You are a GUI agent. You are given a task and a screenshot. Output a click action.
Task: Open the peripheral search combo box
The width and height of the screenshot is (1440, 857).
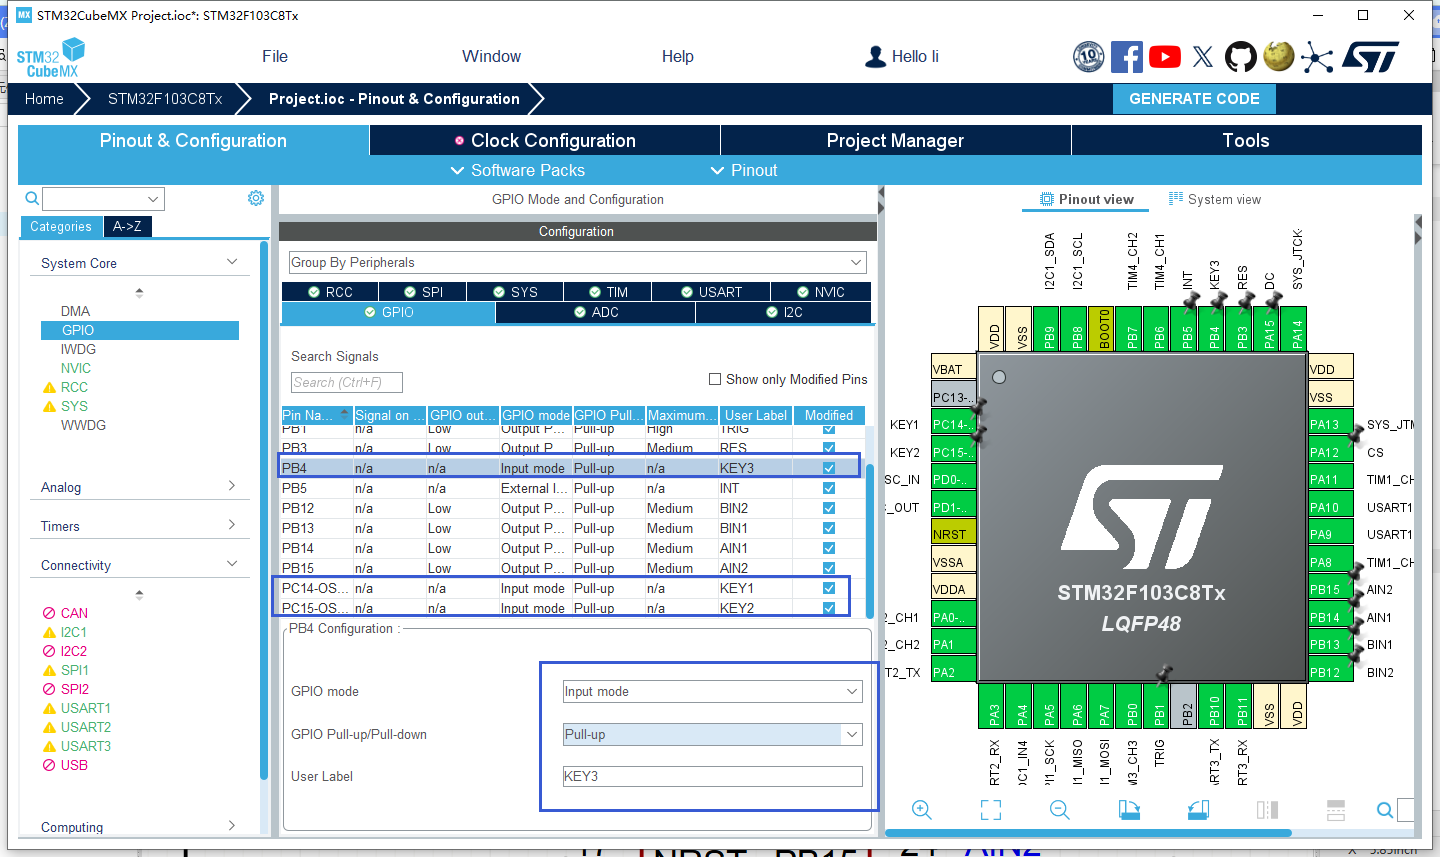[x=103, y=198]
